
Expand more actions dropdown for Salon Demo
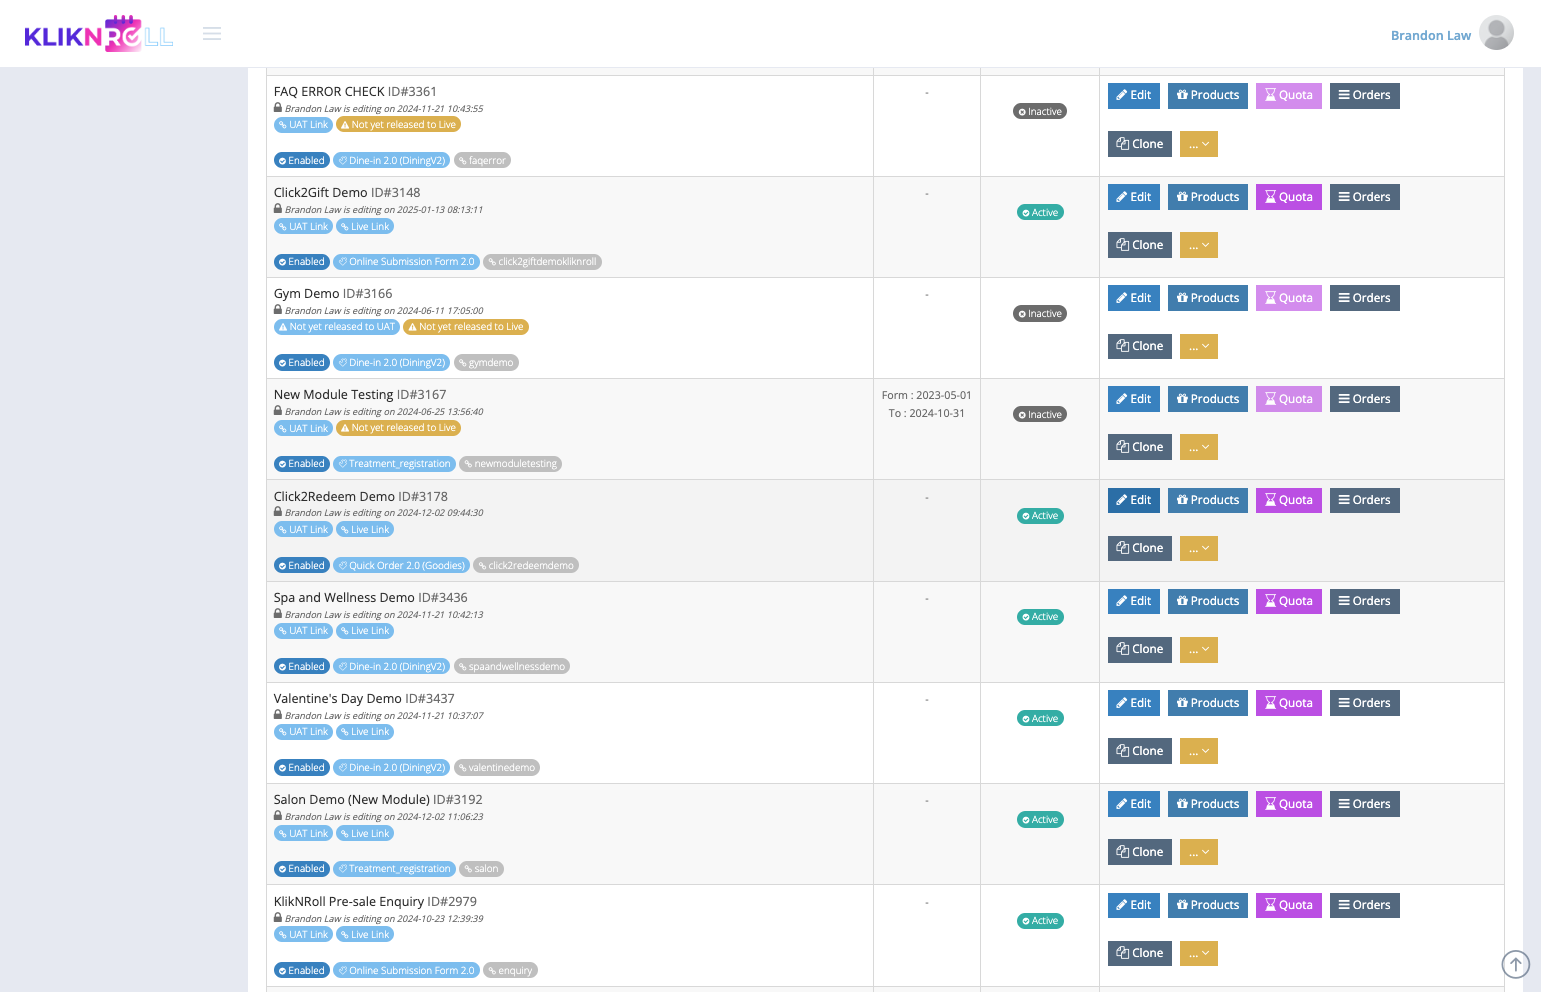pos(1198,852)
